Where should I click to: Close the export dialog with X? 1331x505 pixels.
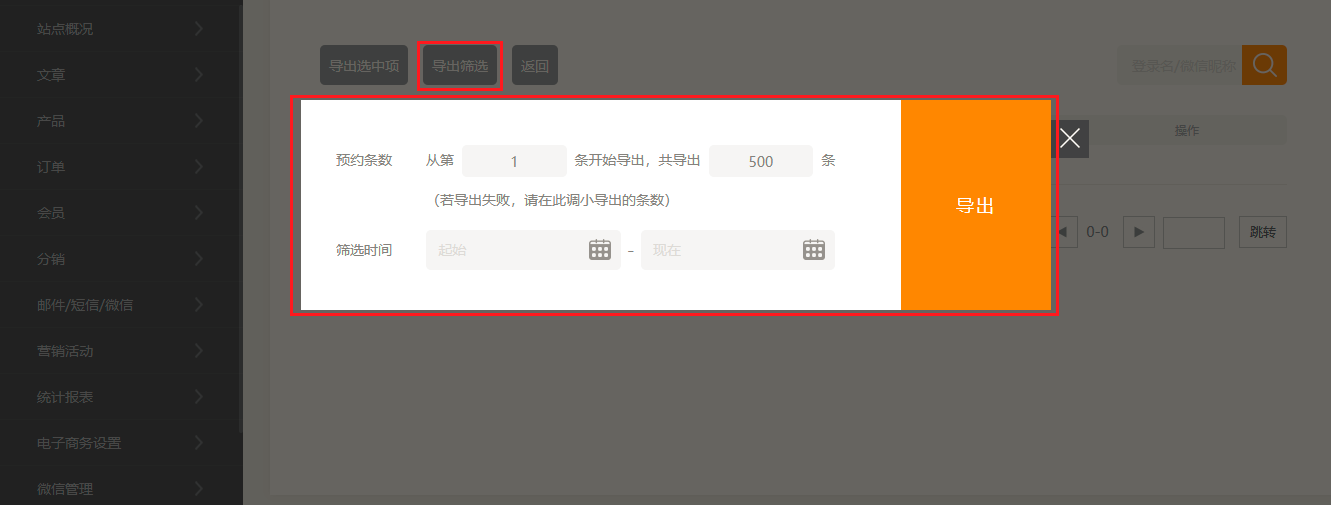pyautogui.click(x=1070, y=138)
